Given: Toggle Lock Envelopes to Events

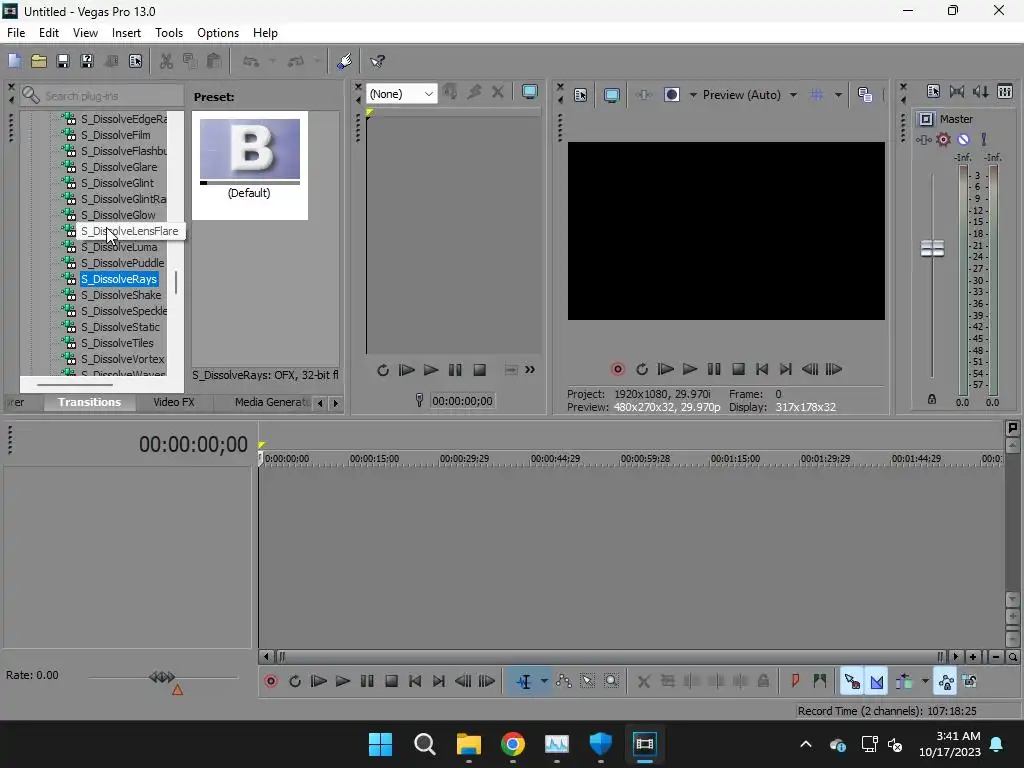Looking at the screenshot, I should tap(946, 682).
